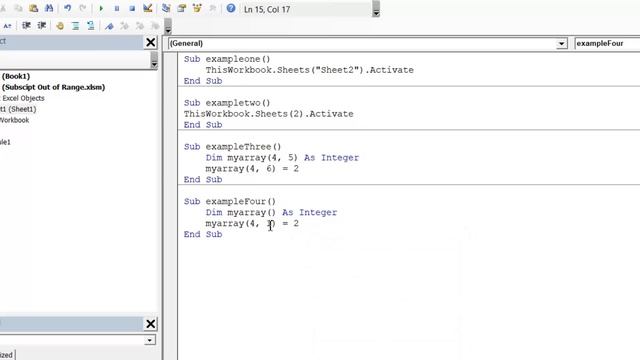Toggle Breakpoint with the hand icon
This screenshot has height=360, width=640.
click(60, 26)
